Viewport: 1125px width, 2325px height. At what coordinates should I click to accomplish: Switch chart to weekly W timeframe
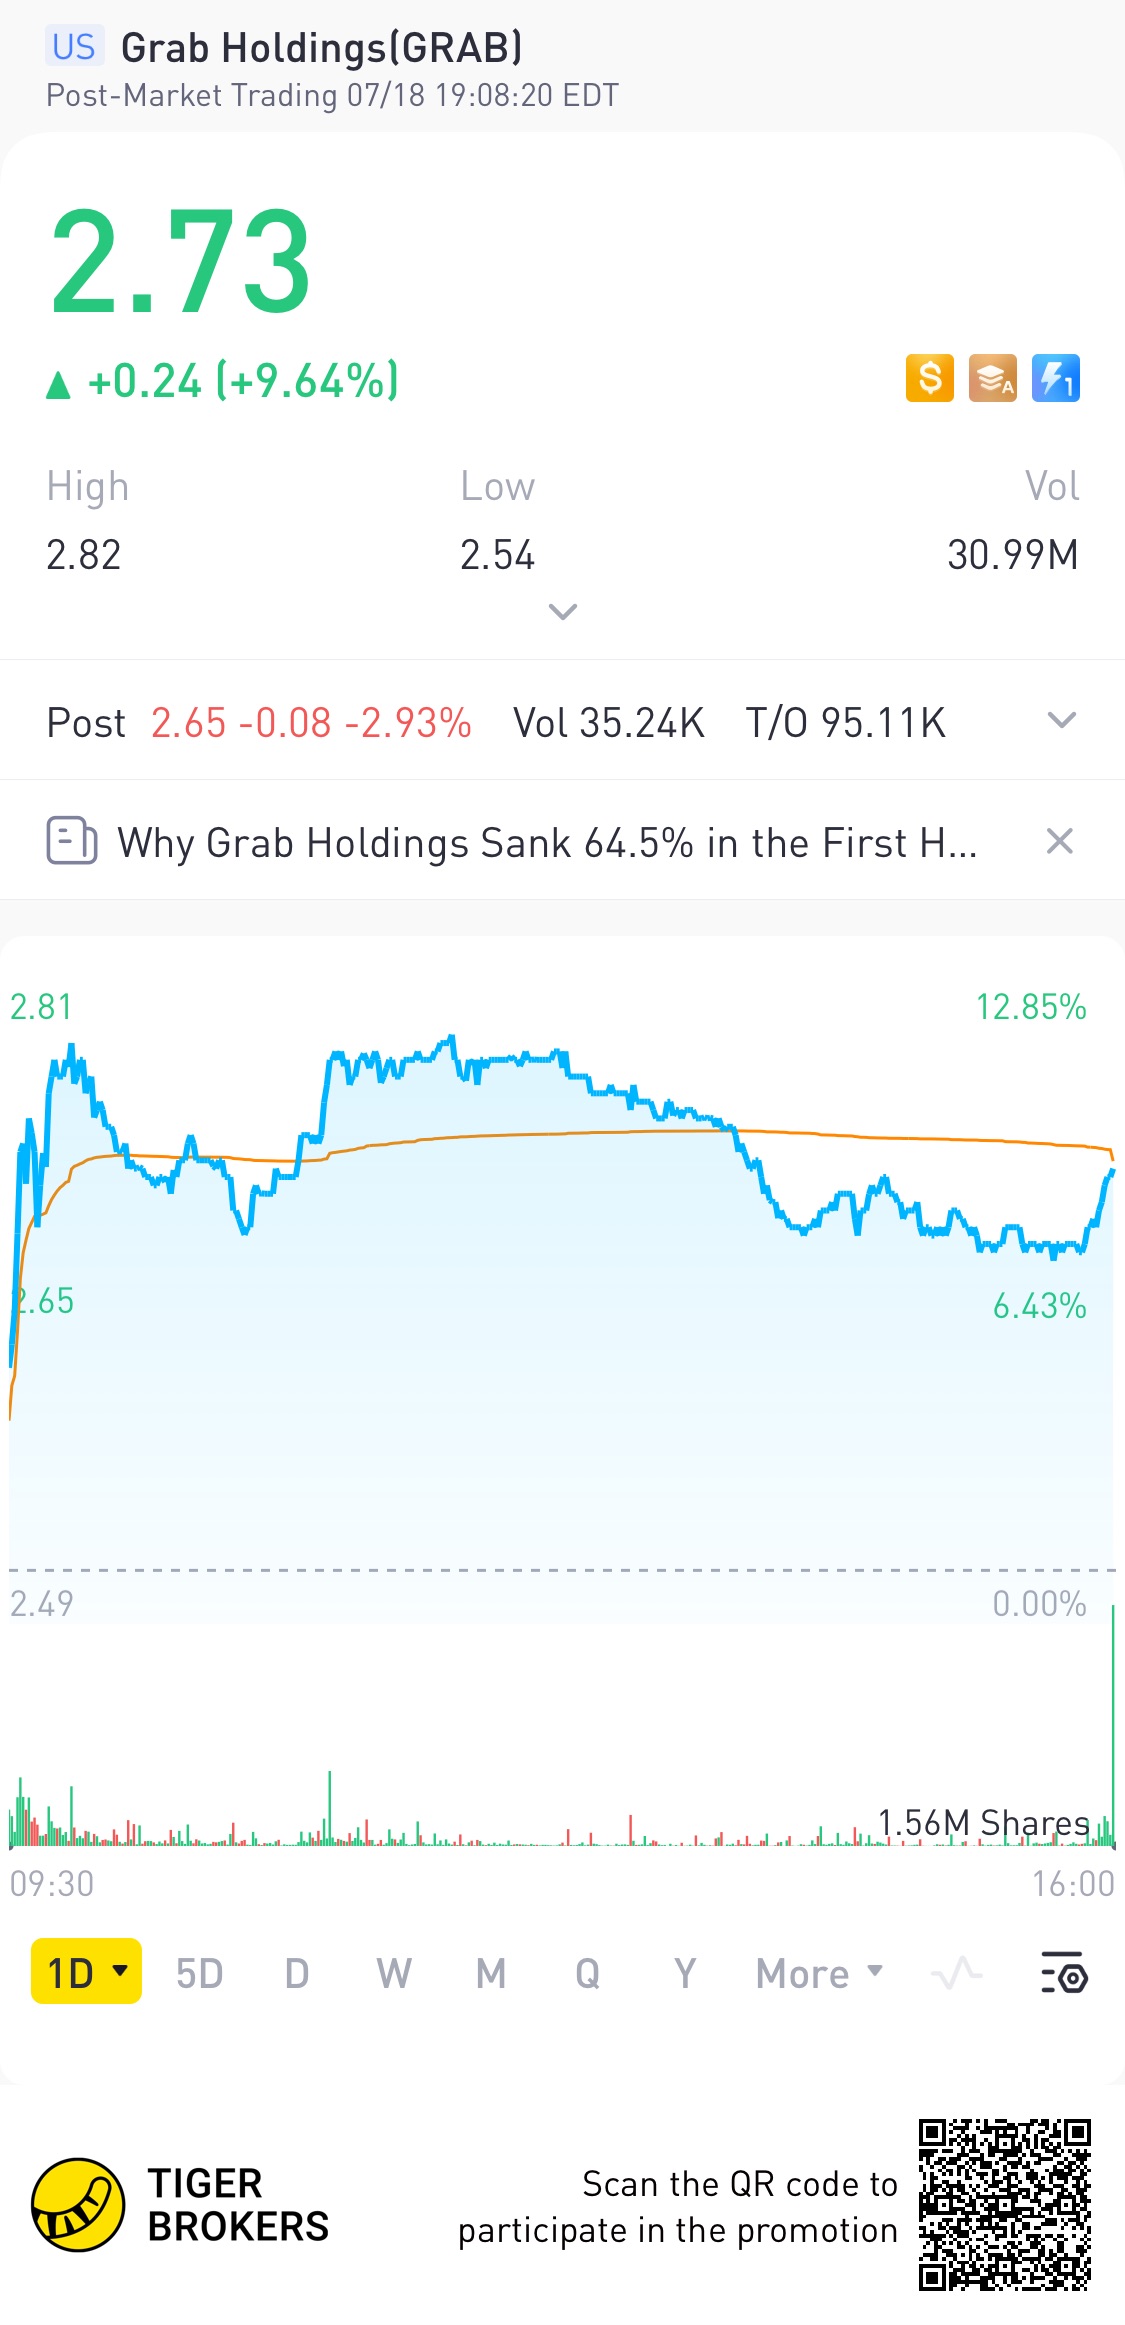393,1973
